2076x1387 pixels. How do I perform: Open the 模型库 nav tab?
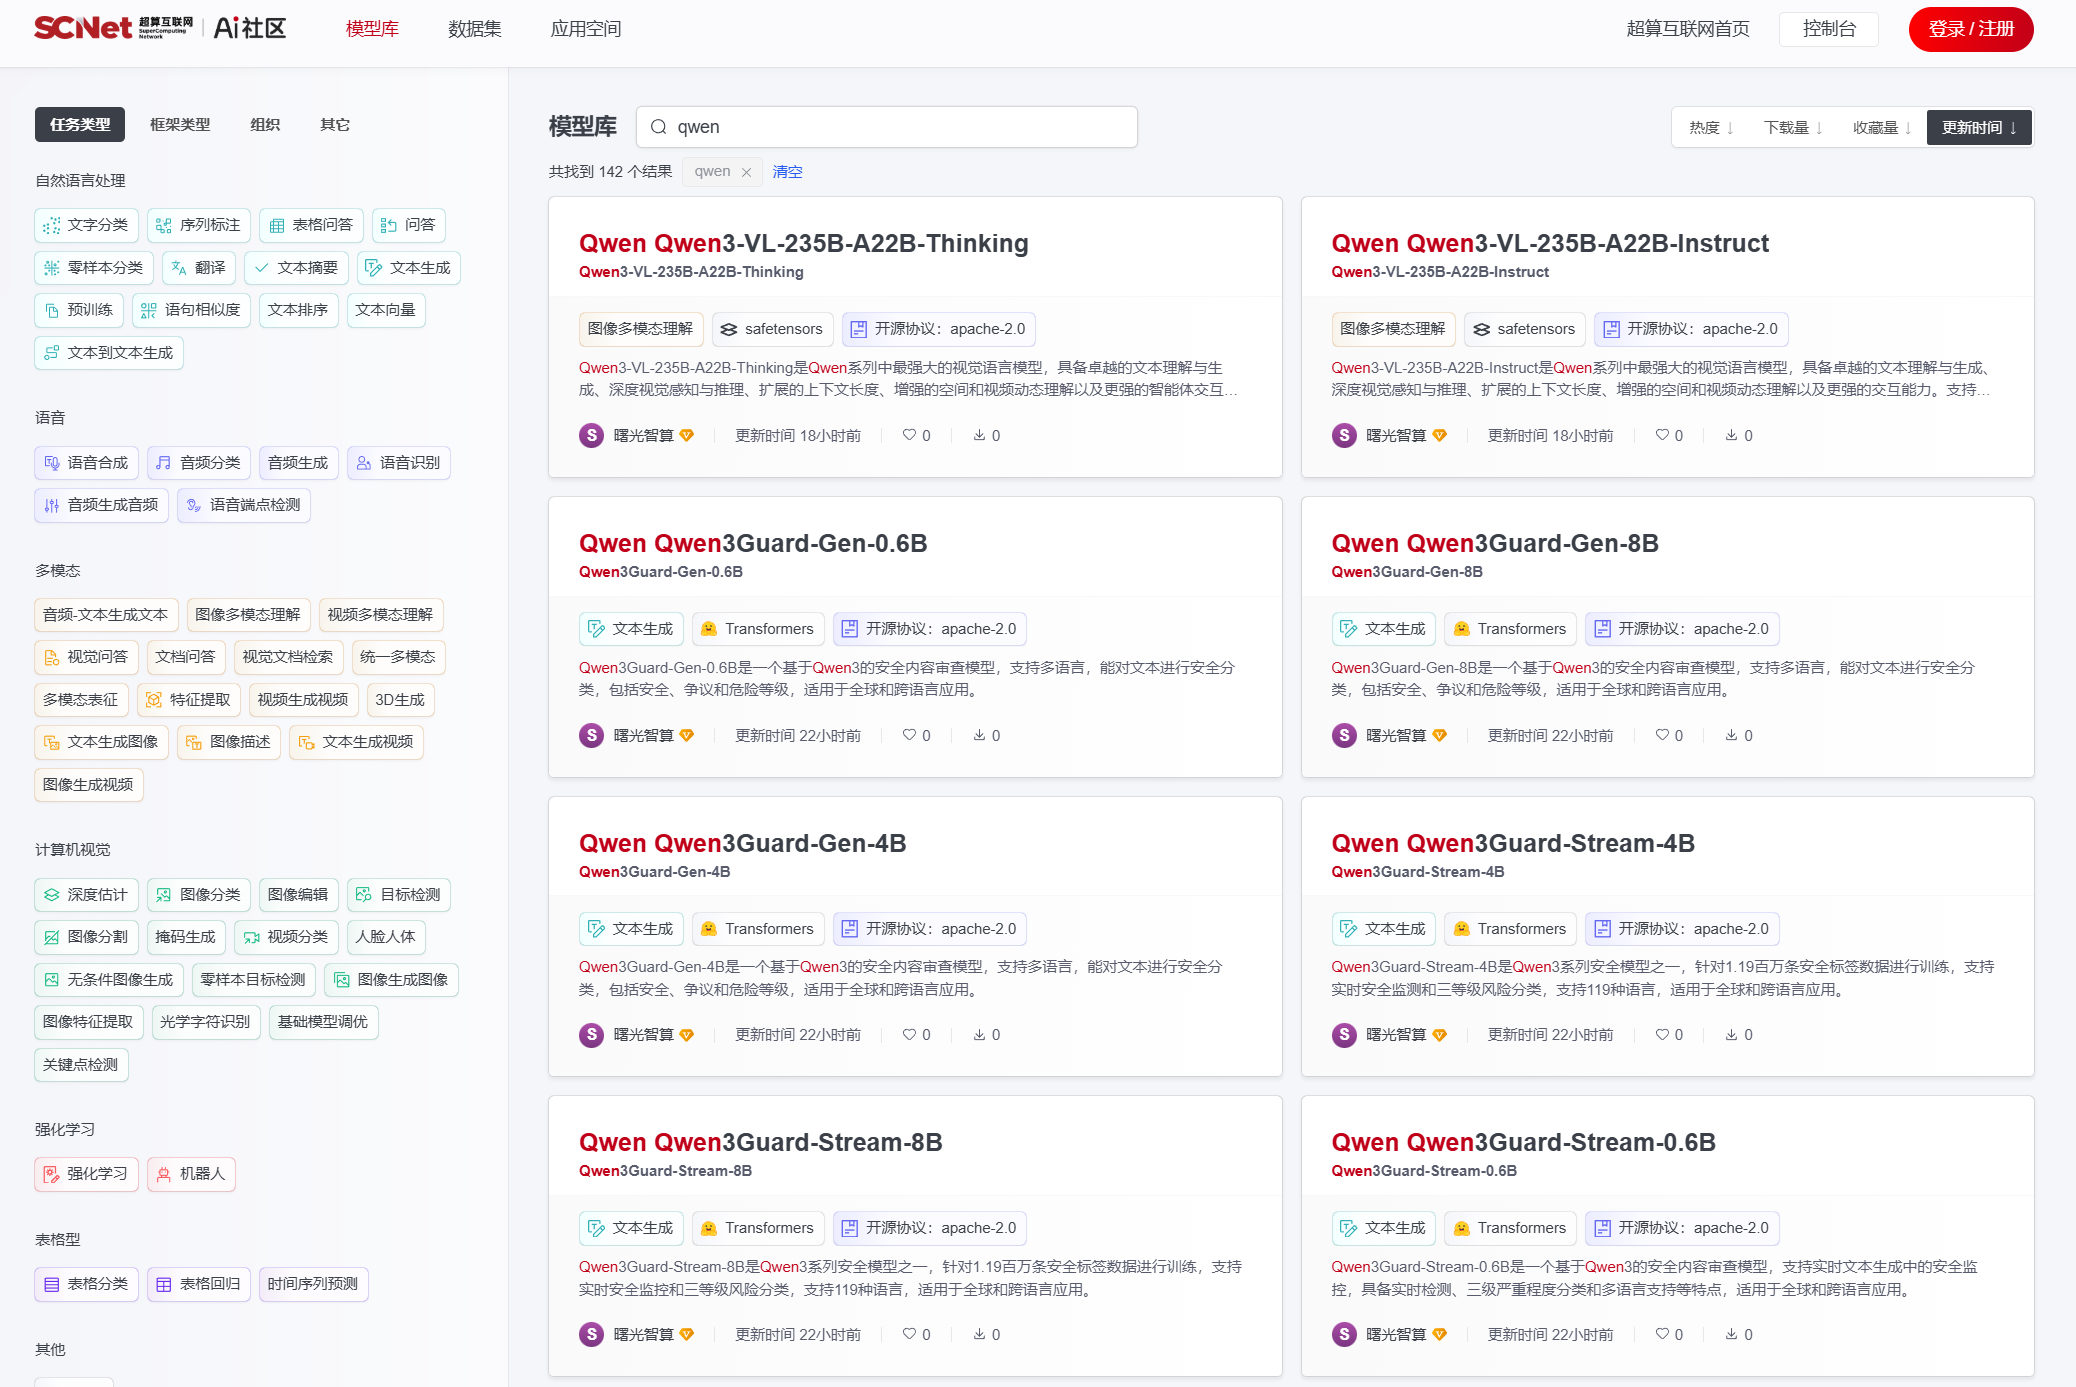(372, 29)
